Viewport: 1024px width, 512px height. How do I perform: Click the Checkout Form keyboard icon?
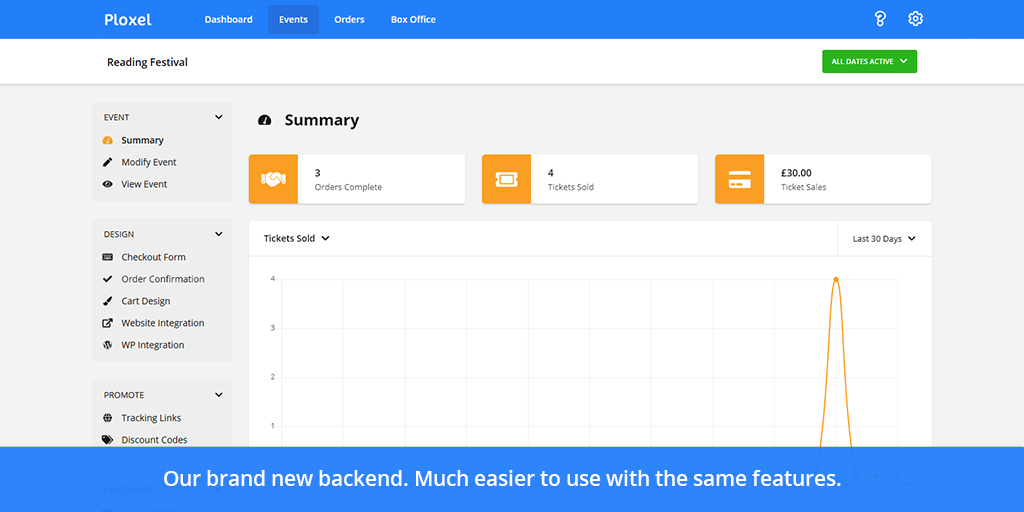[x=108, y=257]
